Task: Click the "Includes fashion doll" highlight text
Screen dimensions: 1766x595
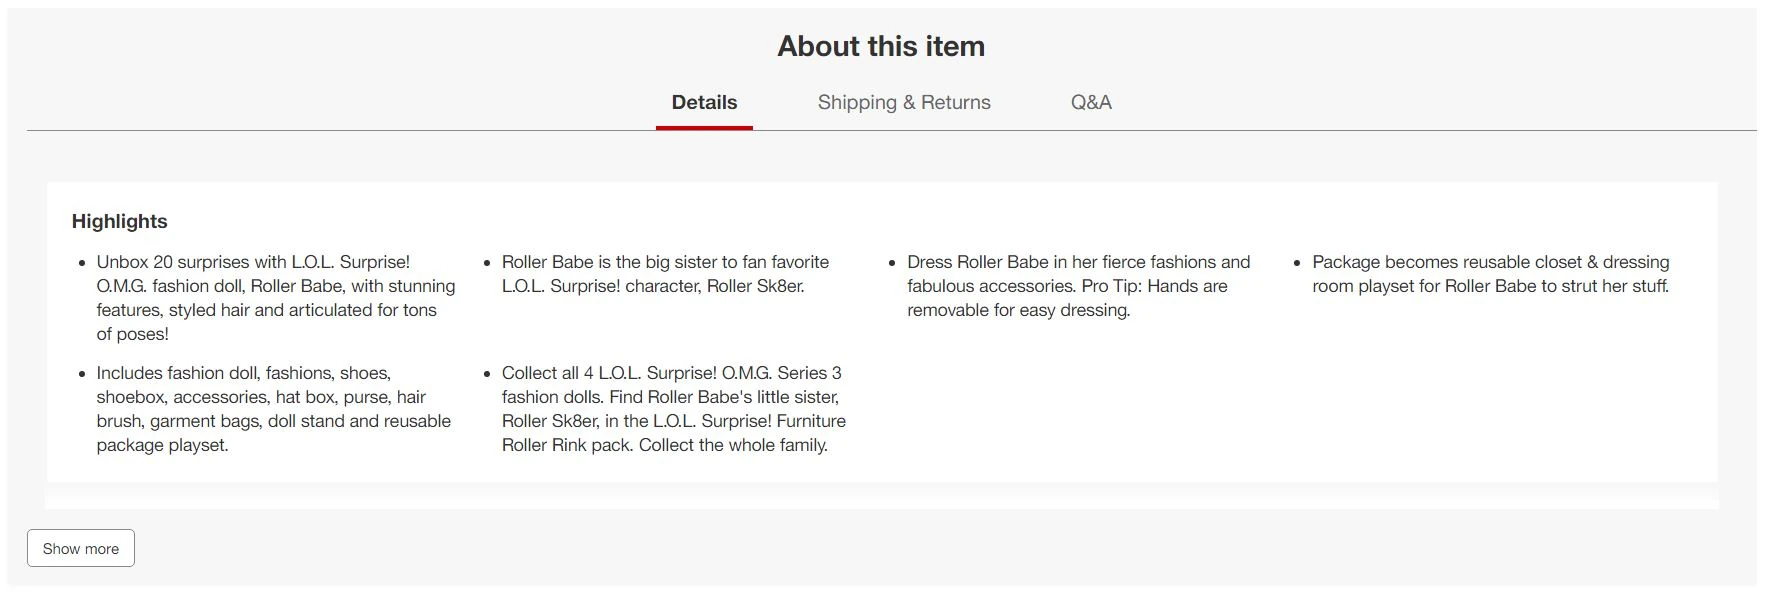Action: click(273, 409)
